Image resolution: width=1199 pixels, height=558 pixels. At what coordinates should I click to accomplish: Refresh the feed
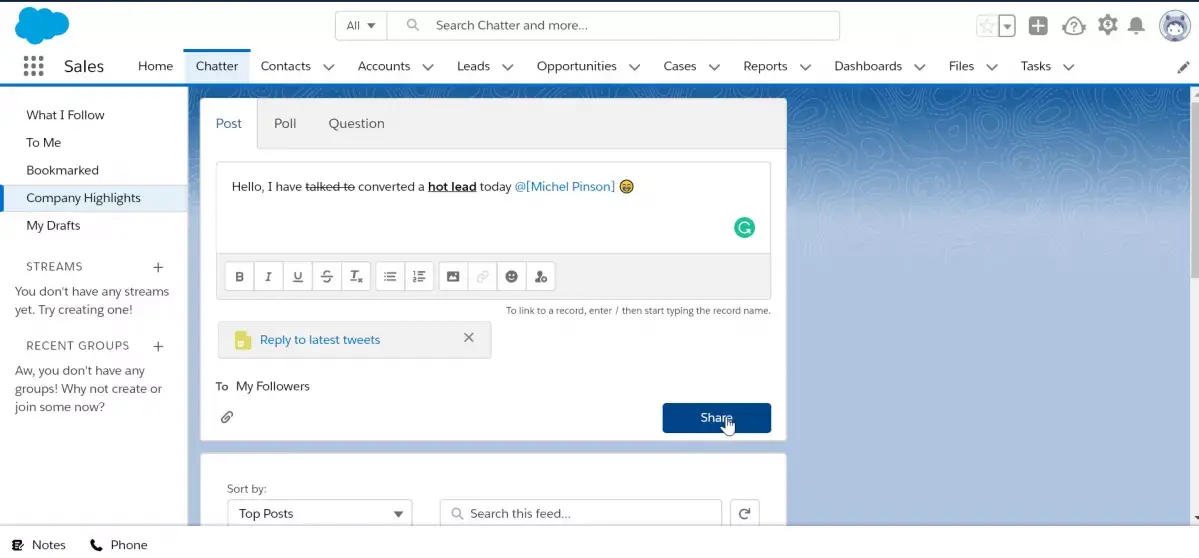pos(745,514)
